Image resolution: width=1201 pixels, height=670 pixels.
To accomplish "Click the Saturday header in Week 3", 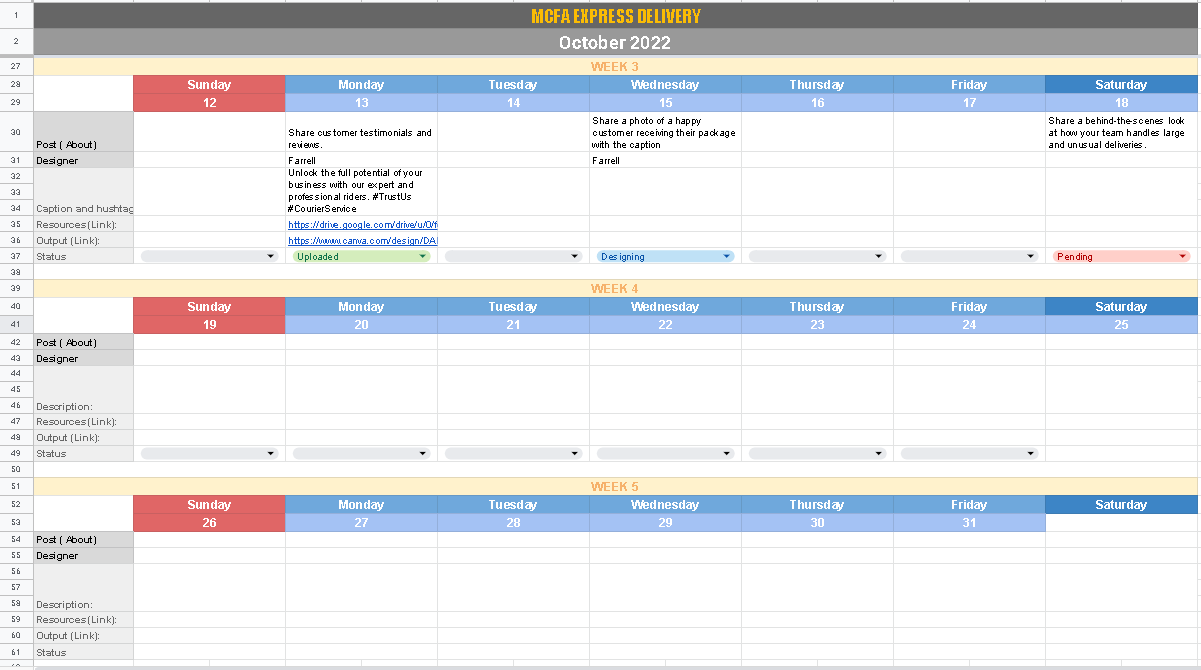I will pos(1121,85).
